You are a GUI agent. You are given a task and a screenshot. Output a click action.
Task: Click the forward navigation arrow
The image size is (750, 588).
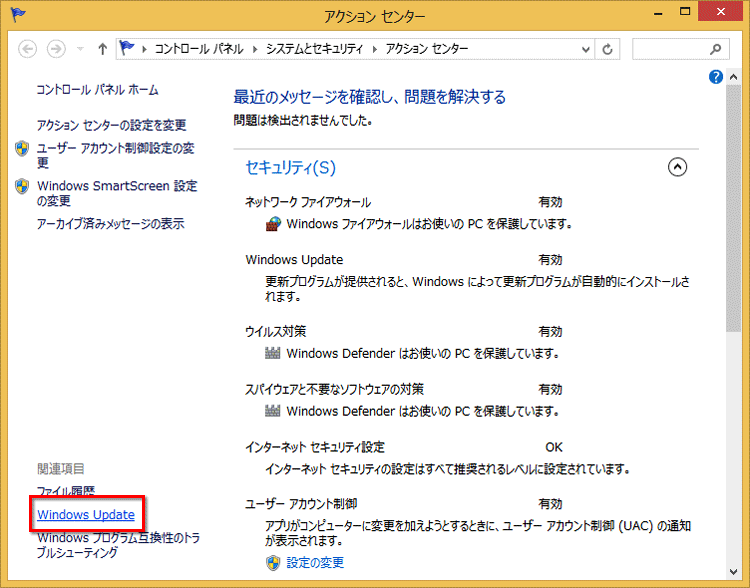pos(57,49)
